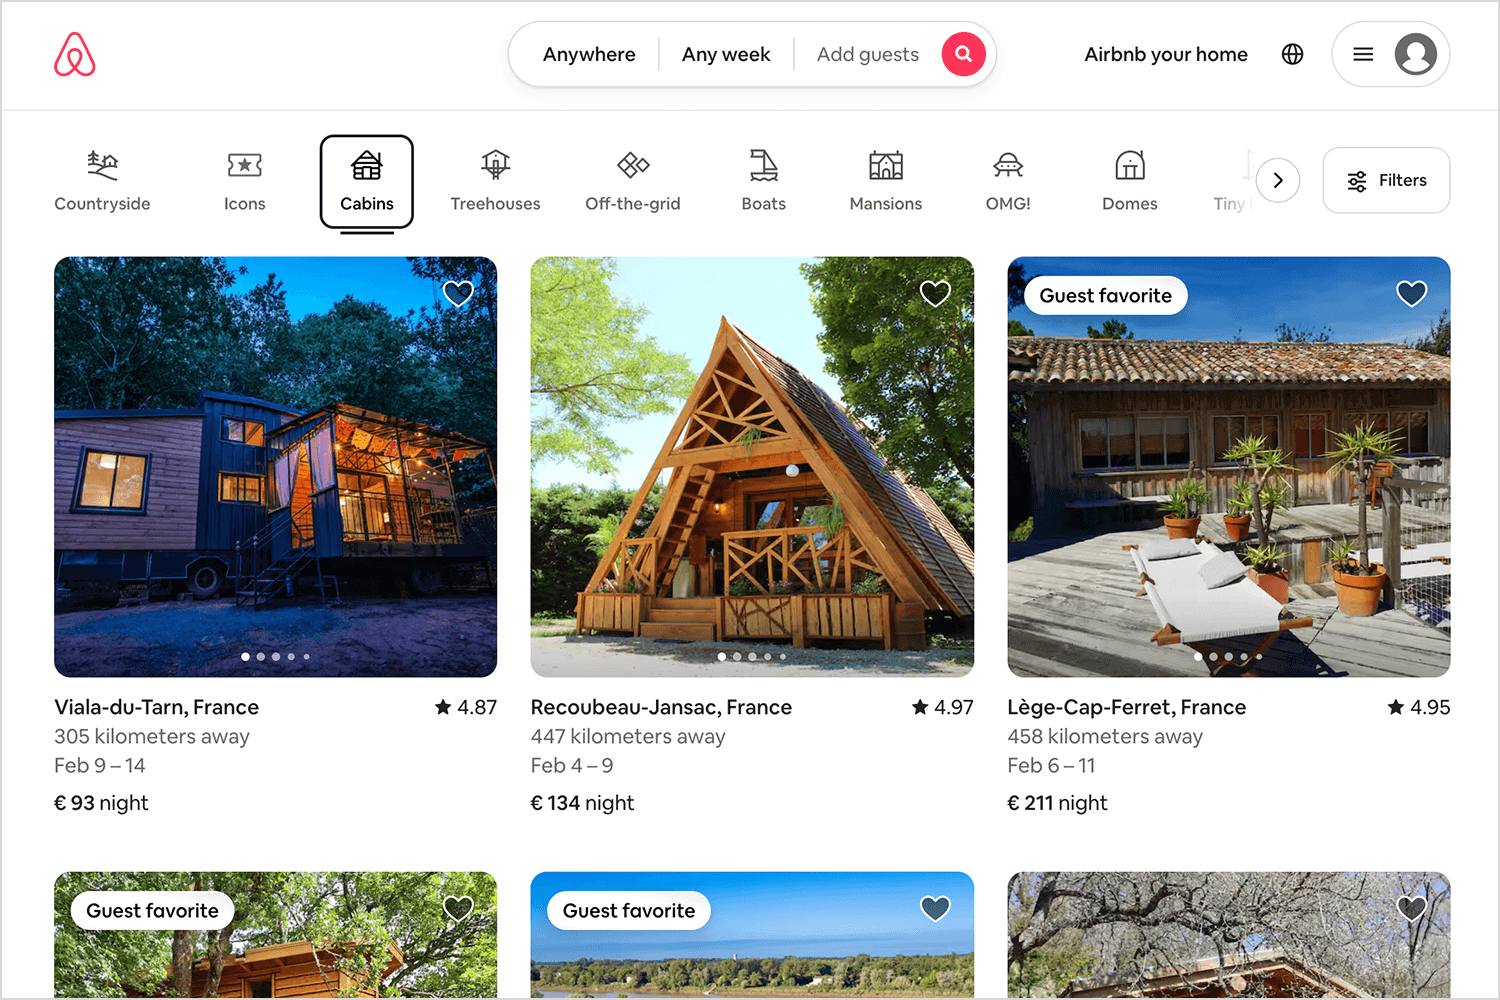Select the Treehouses category
Viewport: 1500px width, 1000px height.
[x=495, y=182]
